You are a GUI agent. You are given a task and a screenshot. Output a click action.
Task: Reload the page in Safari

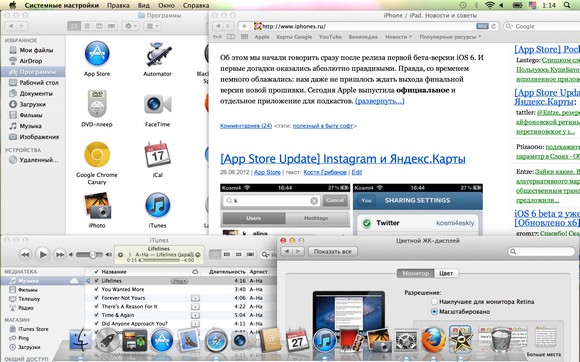click(x=493, y=26)
